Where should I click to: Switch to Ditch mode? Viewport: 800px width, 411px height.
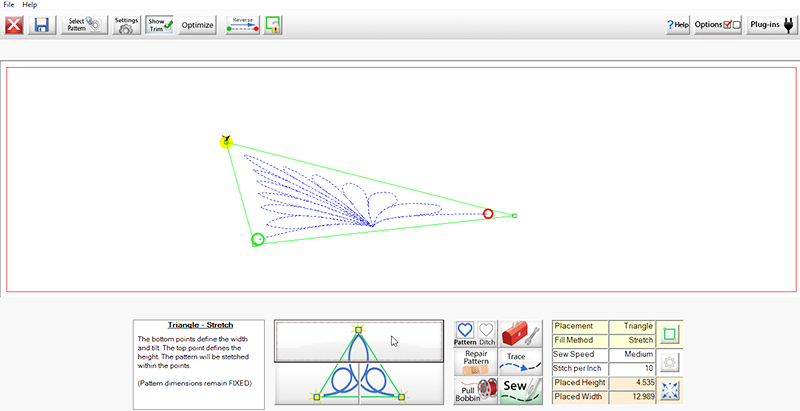click(487, 334)
